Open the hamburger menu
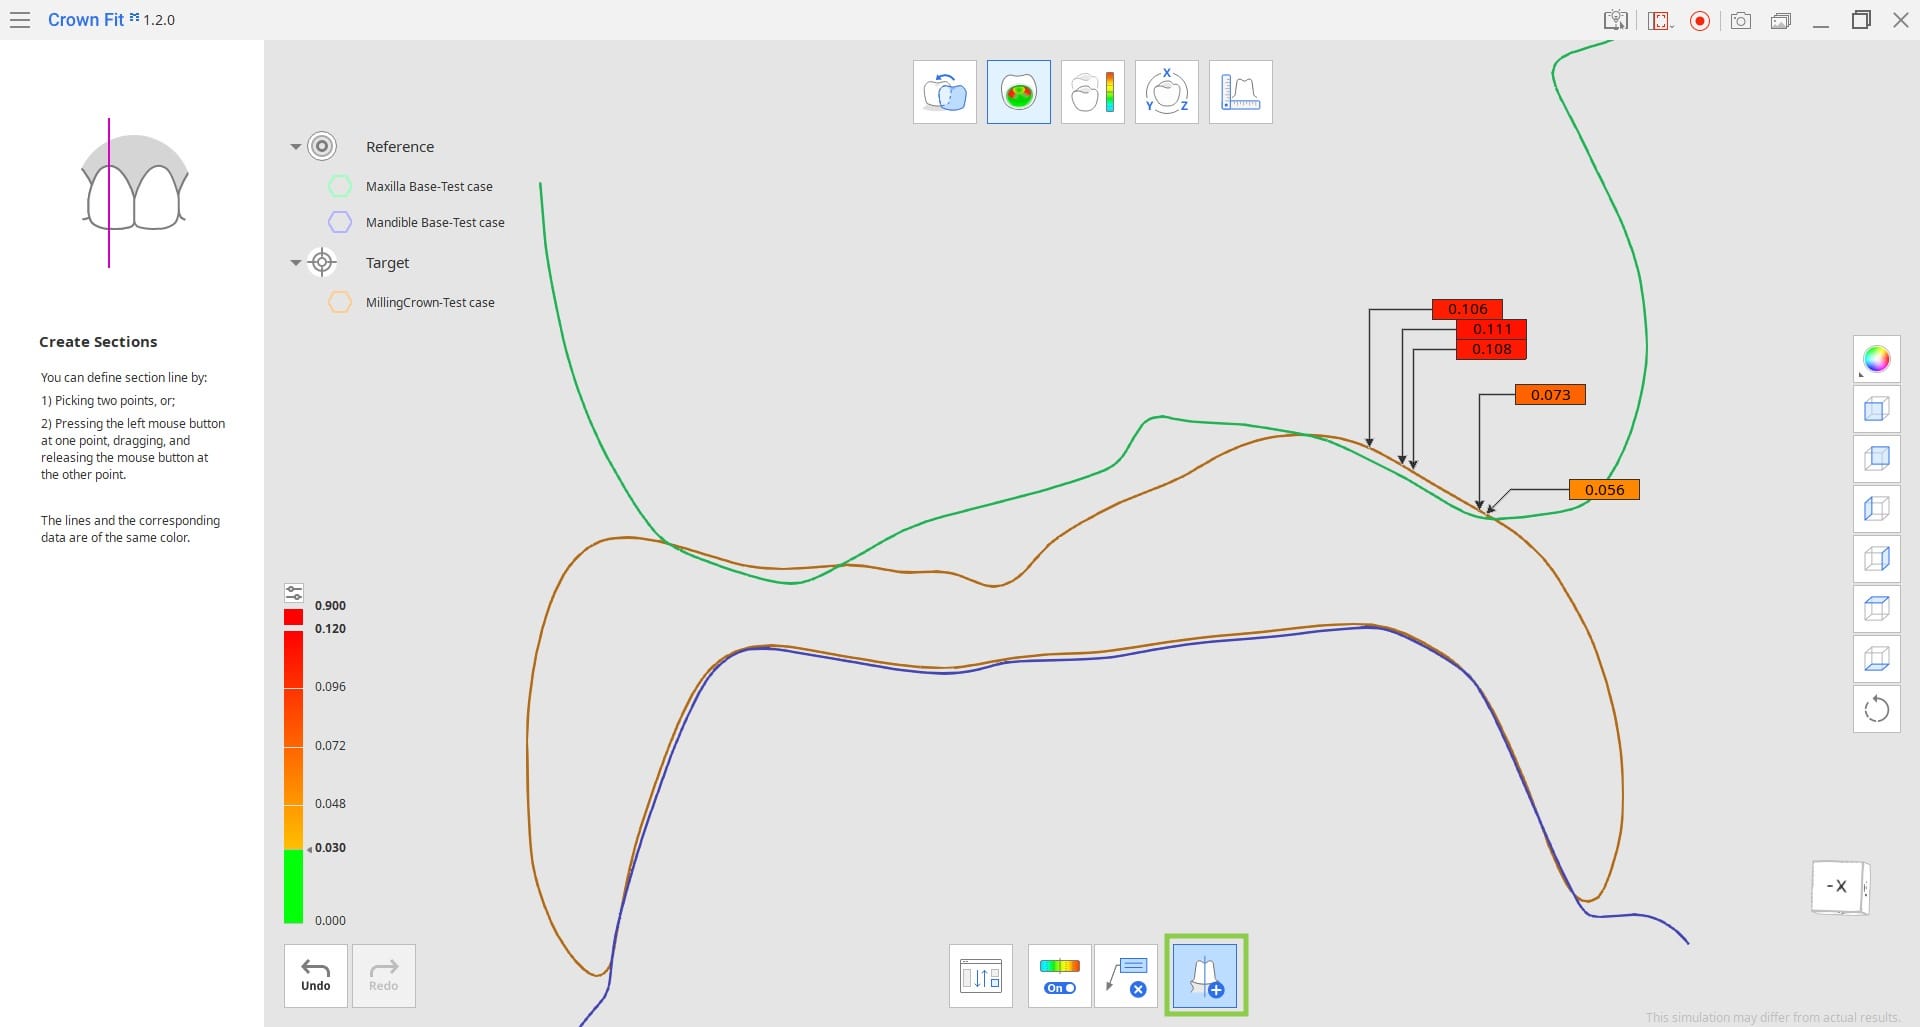 tap(19, 20)
